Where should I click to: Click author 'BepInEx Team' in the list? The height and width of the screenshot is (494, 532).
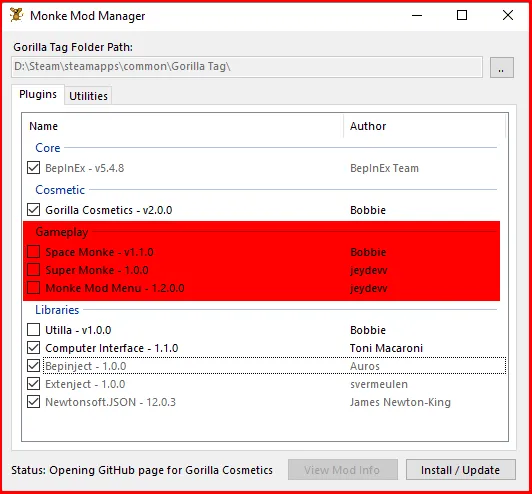pos(384,168)
